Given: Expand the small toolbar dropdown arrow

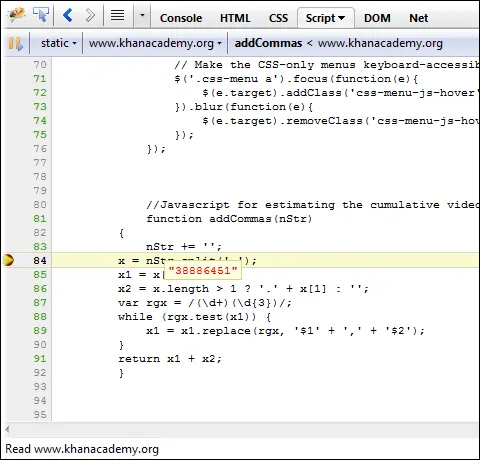Looking at the screenshot, I should (142, 15).
